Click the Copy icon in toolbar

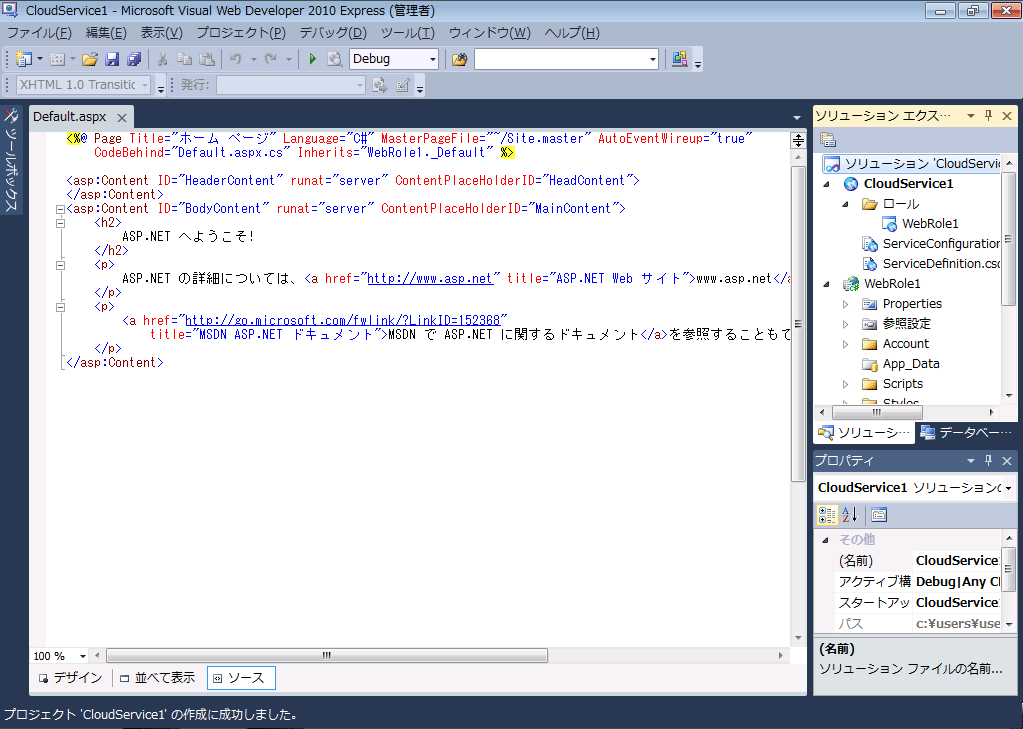[x=185, y=59]
